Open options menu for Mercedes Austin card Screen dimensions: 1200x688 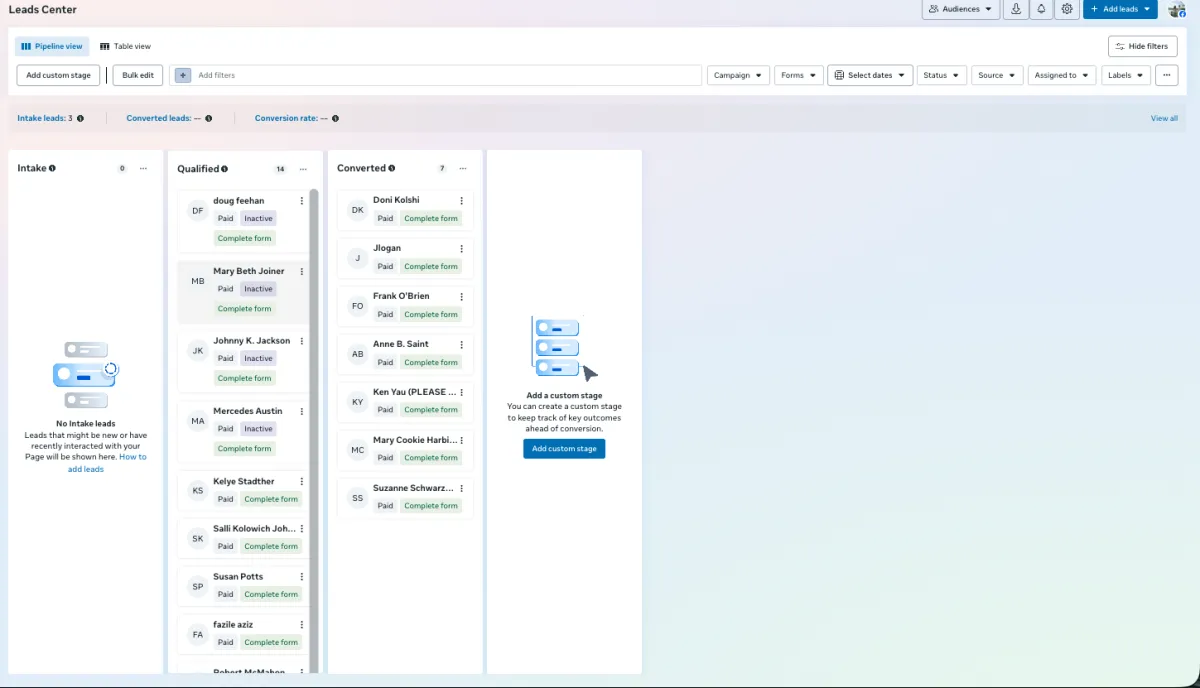point(302,411)
